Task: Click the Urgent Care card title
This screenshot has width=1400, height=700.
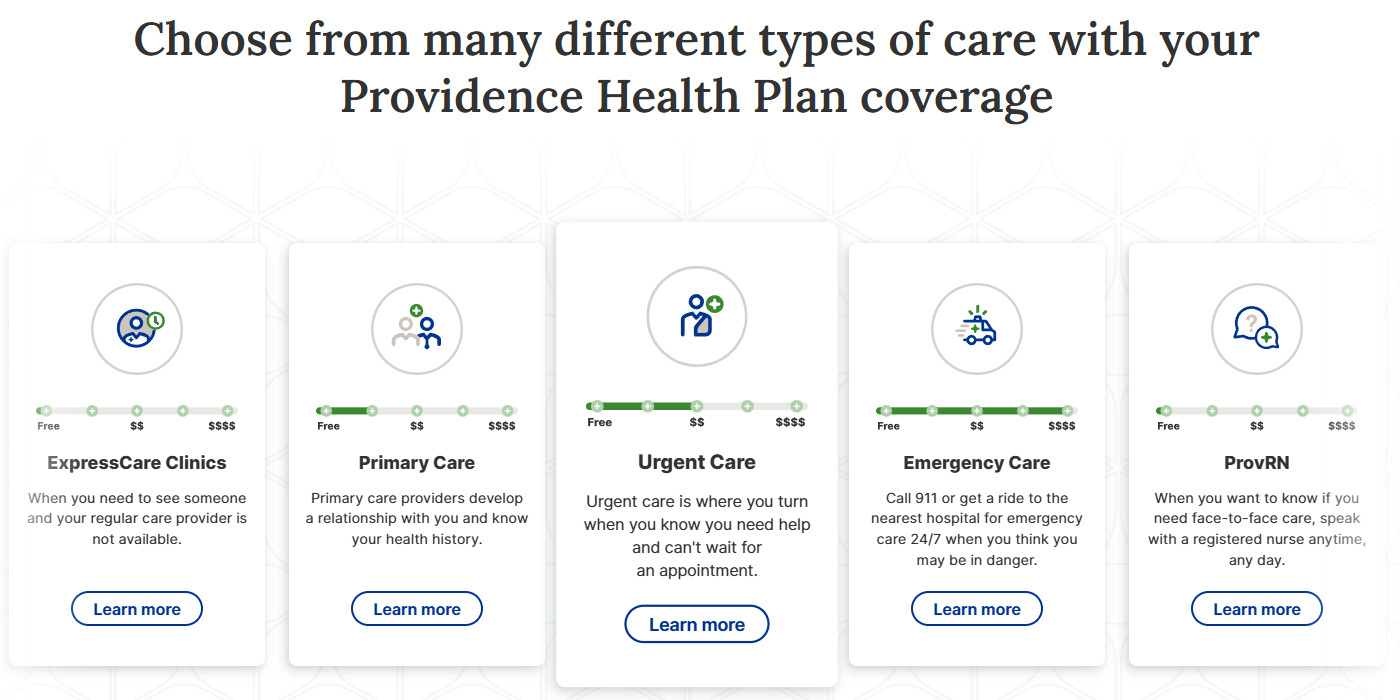Action: pos(697,462)
